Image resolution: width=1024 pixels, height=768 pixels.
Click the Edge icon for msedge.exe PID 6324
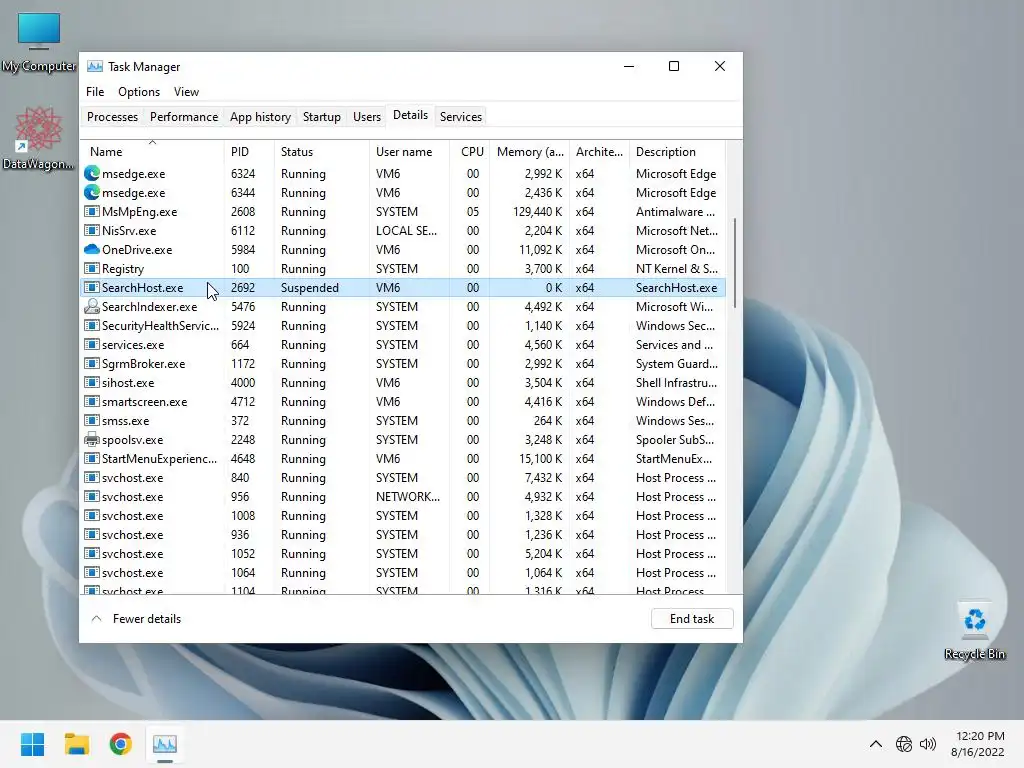pyautogui.click(x=92, y=174)
